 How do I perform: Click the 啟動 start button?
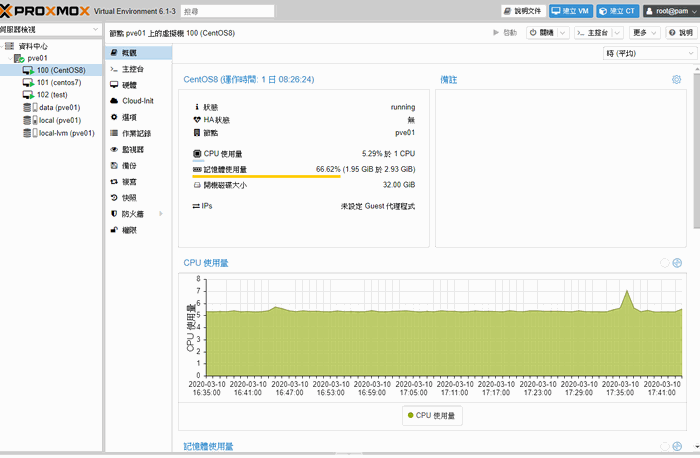[x=504, y=33]
